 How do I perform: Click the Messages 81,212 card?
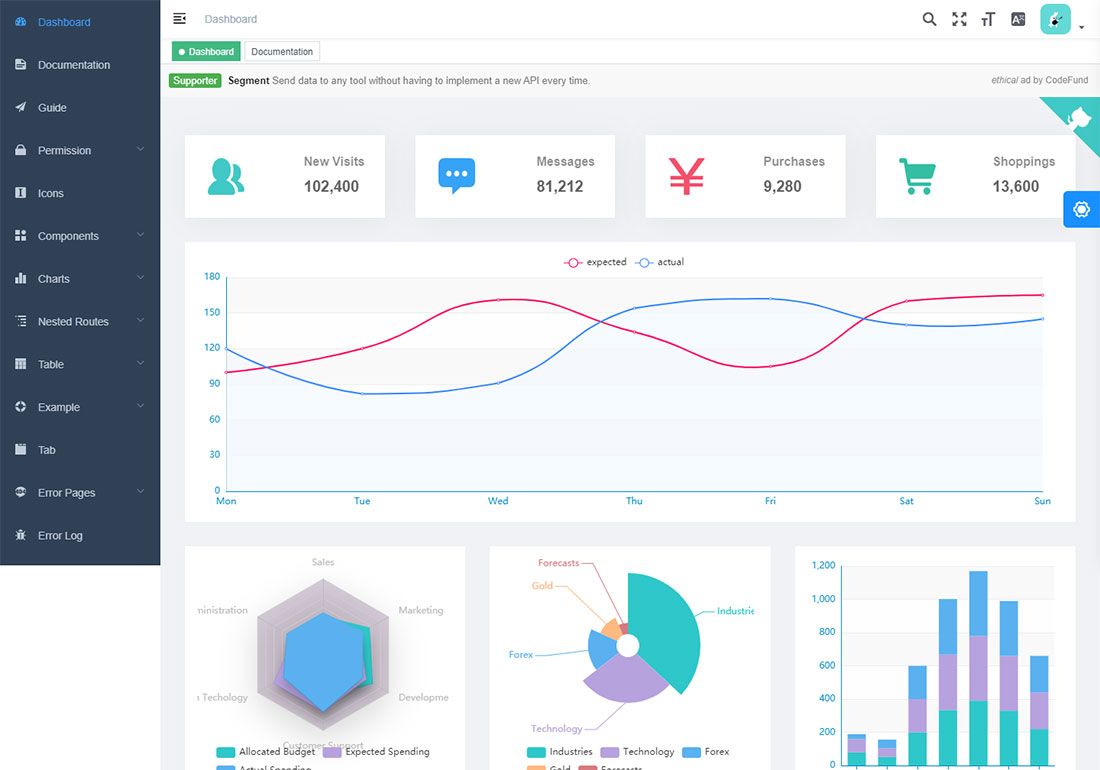tap(515, 176)
